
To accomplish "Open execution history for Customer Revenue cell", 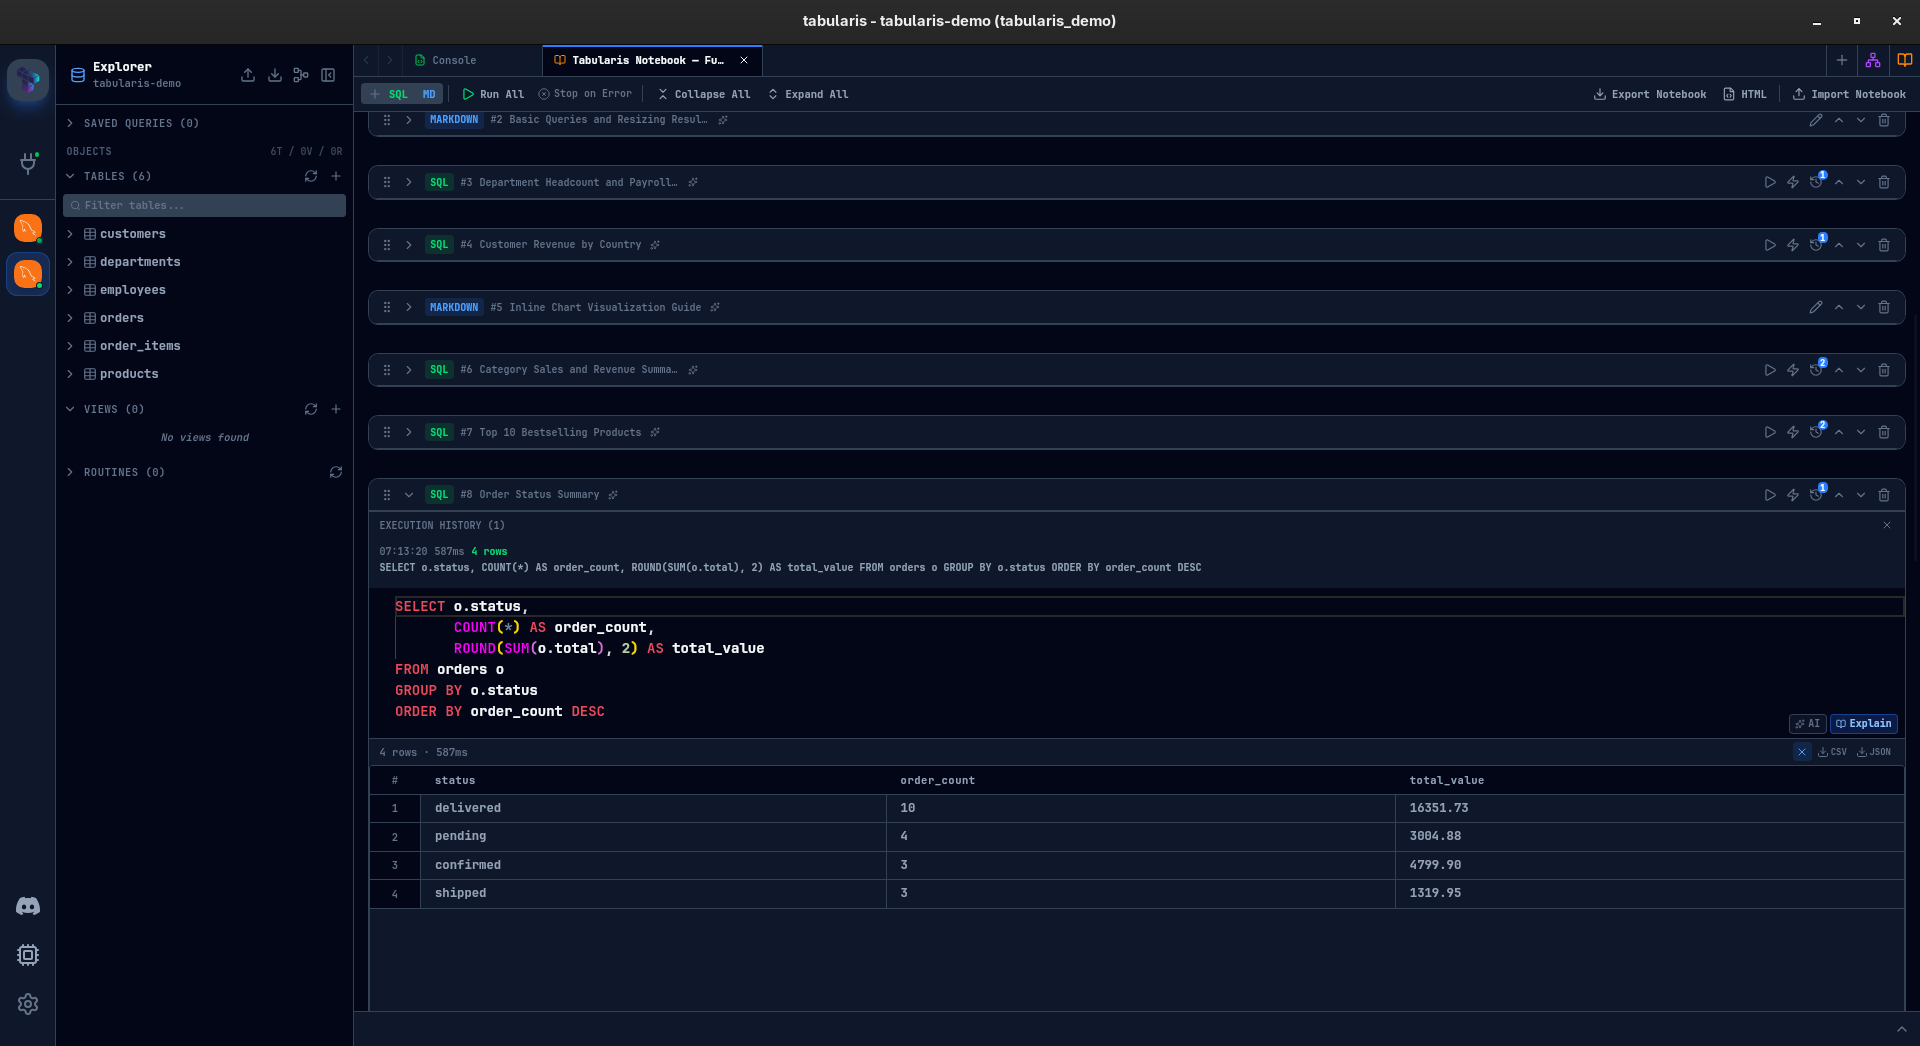I will tap(1817, 244).
